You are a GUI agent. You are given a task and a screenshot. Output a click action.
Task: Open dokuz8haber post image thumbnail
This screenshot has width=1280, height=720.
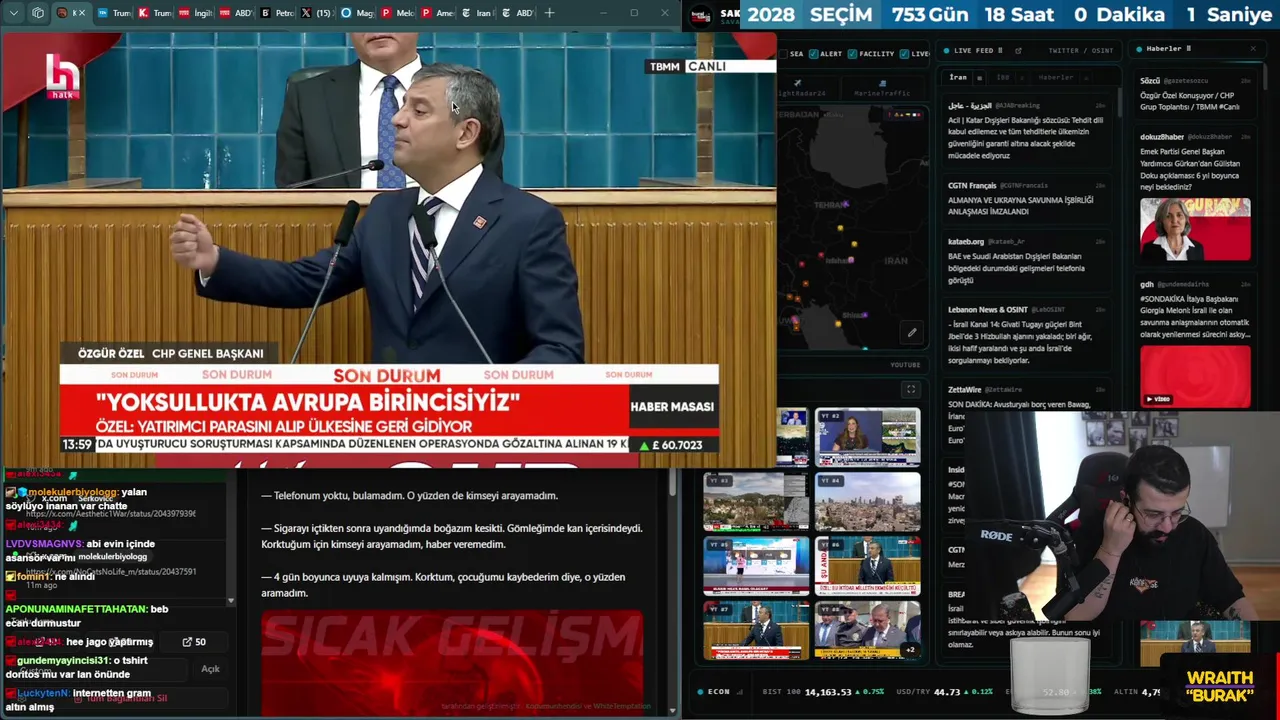click(1195, 229)
